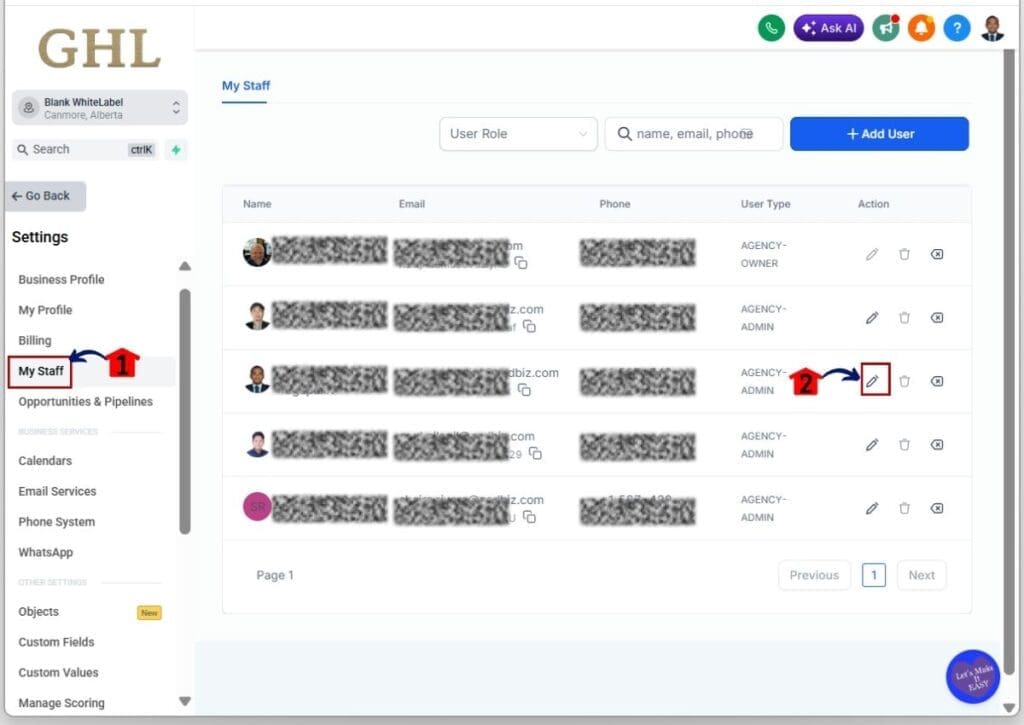Open the profile avatar in the top right
The height and width of the screenshot is (725, 1024).
tap(992, 28)
